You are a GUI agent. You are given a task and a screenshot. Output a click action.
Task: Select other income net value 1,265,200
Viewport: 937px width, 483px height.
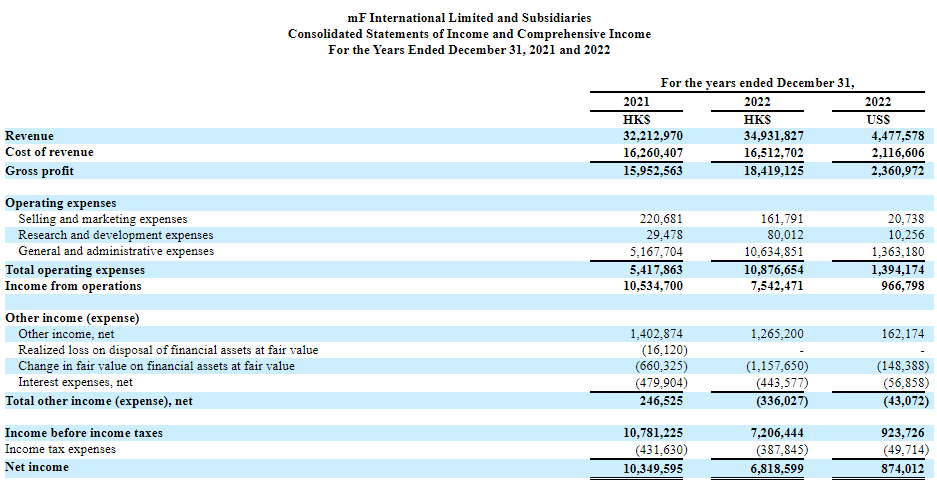click(x=776, y=334)
